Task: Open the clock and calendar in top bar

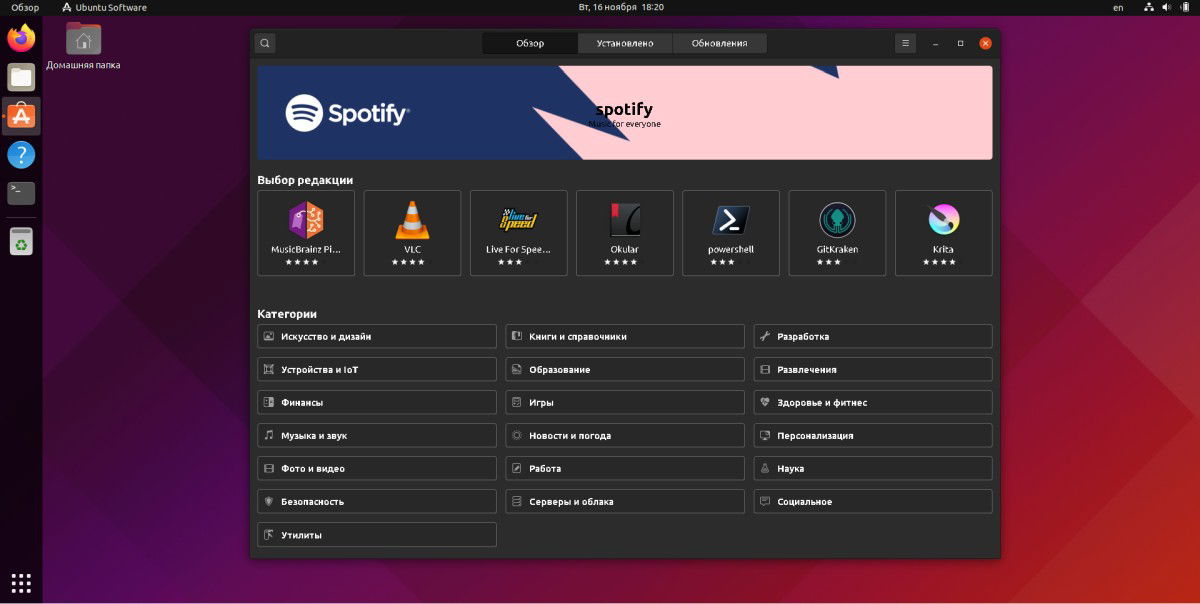Action: click(x=621, y=7)
